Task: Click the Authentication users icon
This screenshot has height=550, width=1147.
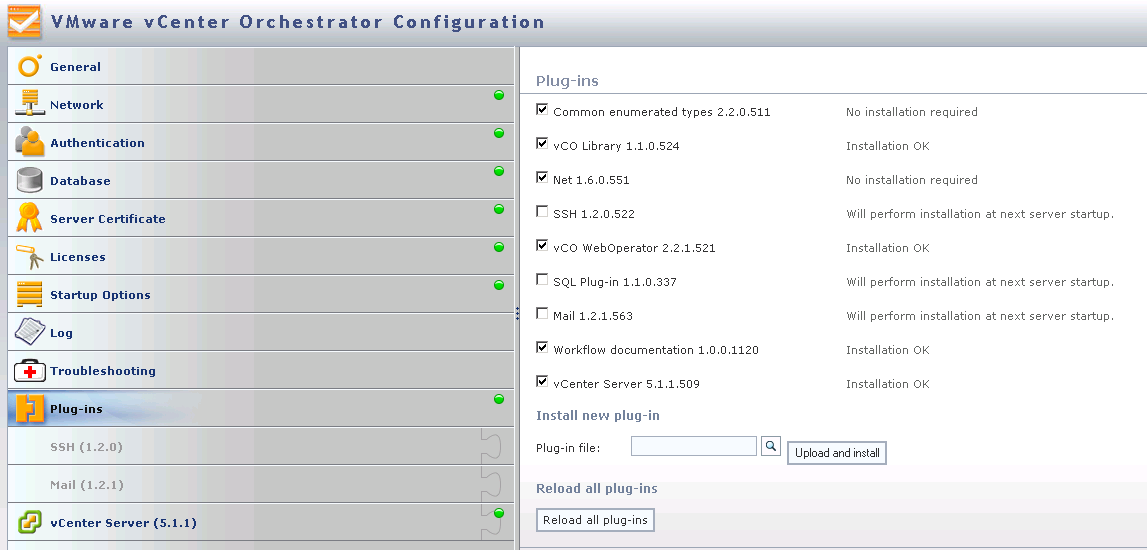Action: pos(30,142)
